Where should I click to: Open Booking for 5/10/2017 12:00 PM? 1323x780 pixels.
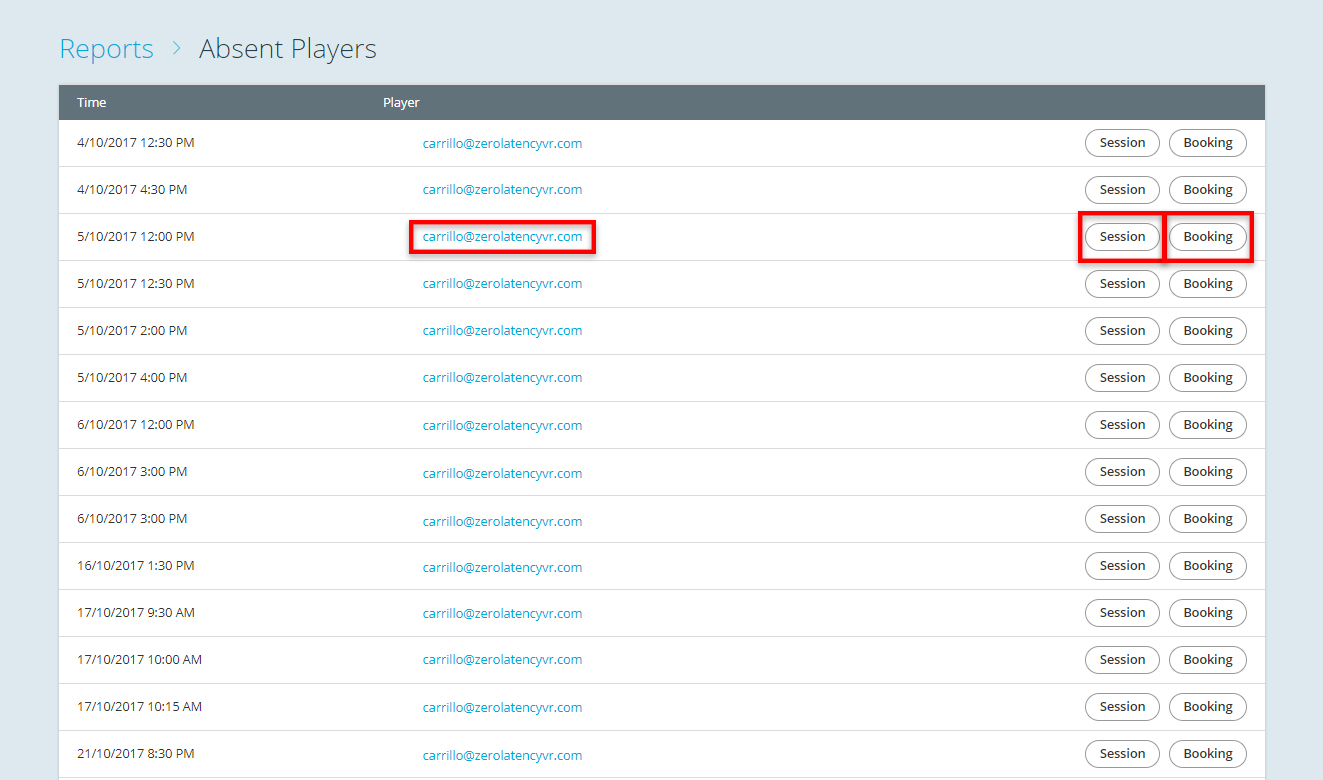click(x=1208, y=237)
